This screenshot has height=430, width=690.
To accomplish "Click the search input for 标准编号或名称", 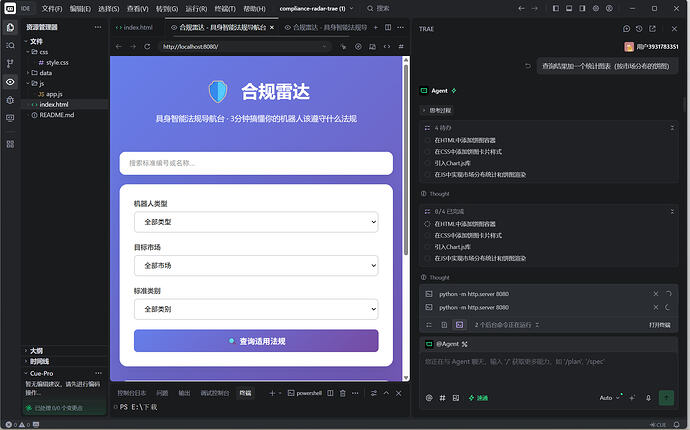I will [x=256, y=163].
